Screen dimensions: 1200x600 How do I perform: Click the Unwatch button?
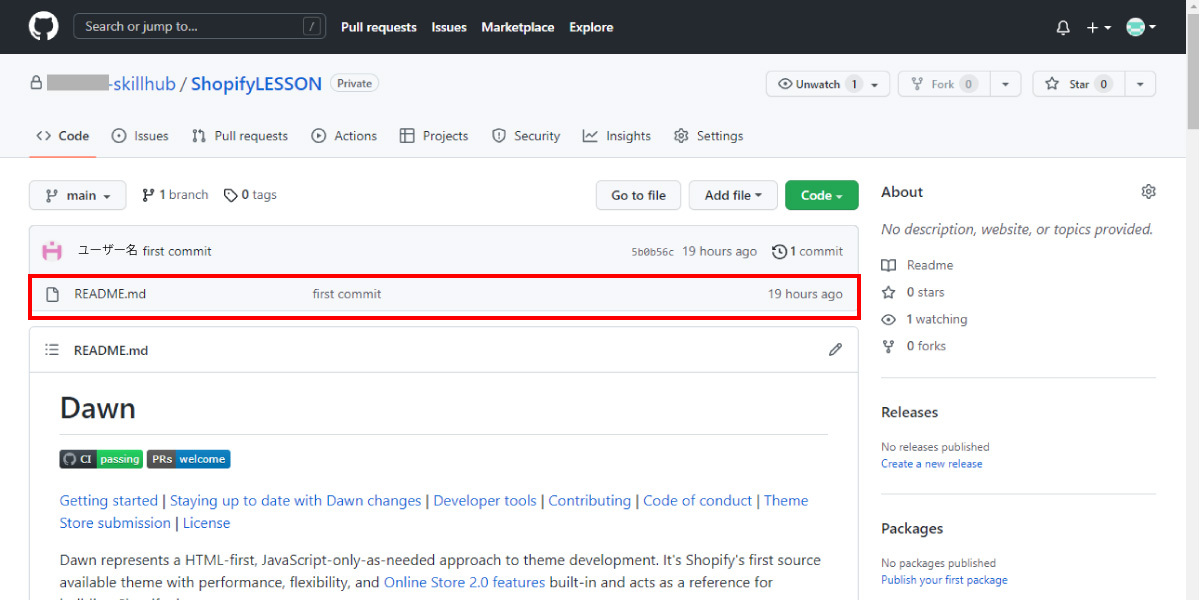[817, 84]
